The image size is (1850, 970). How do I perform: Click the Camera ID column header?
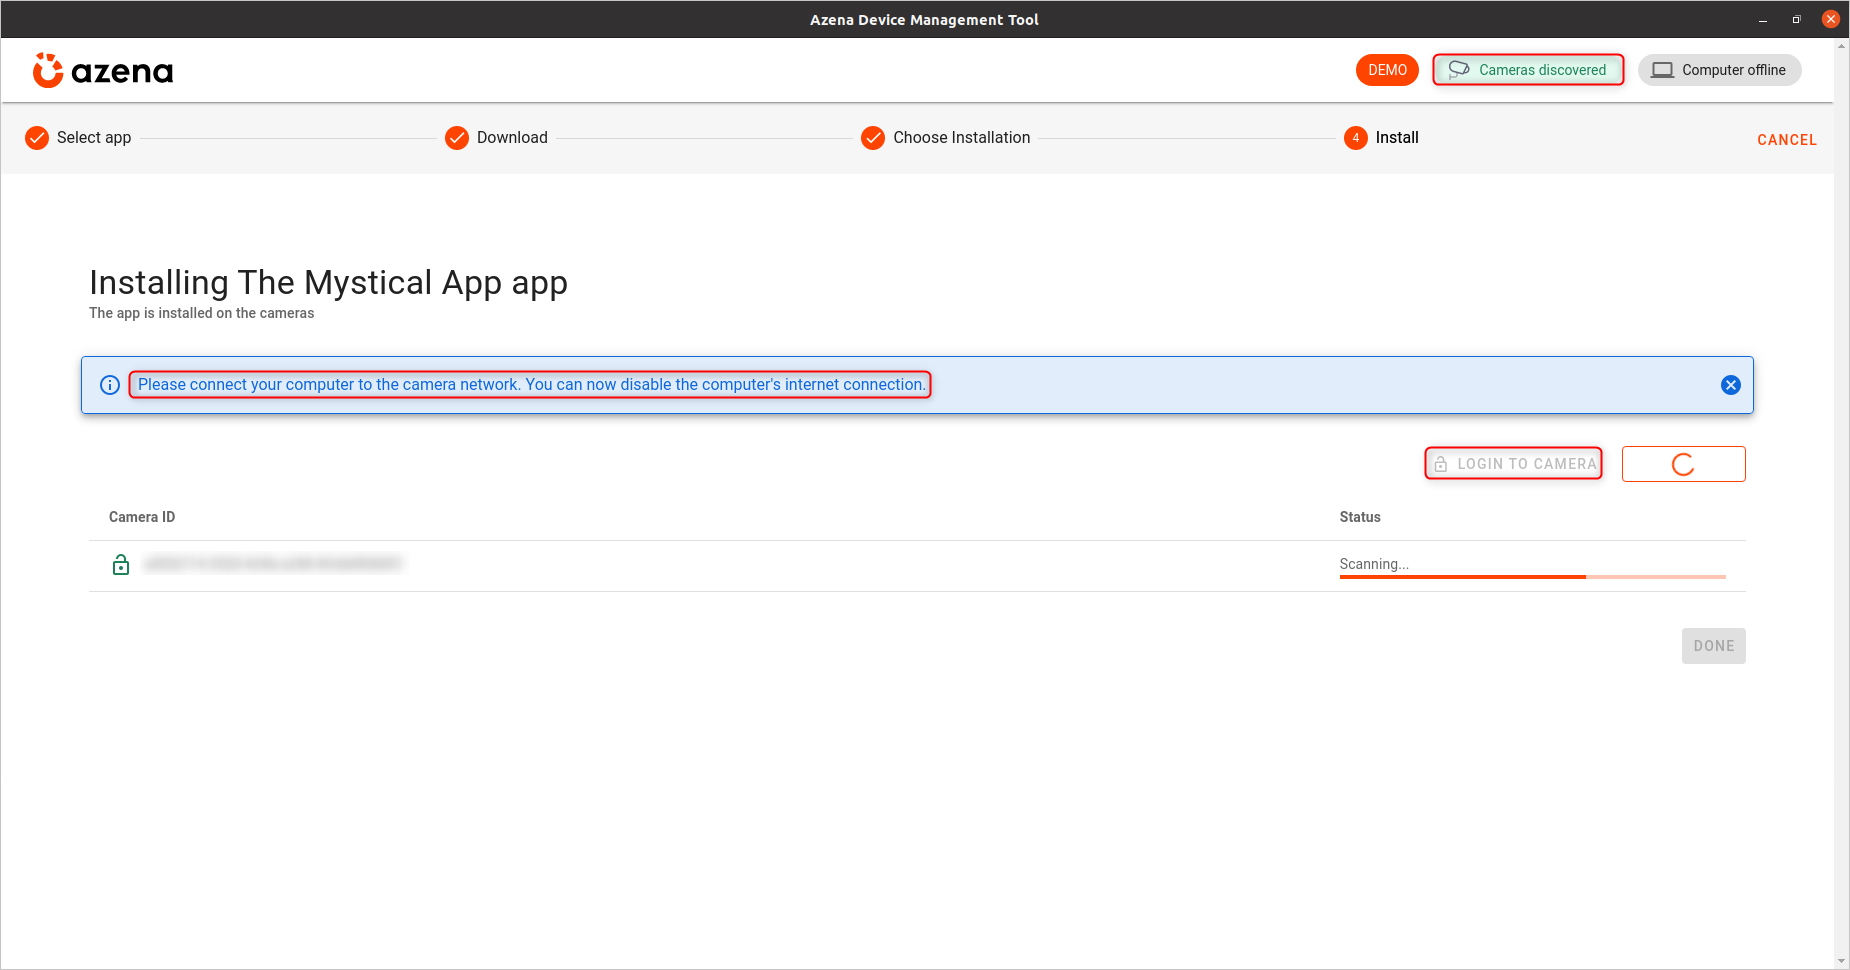pyautogui.click(x=142, y=517)
